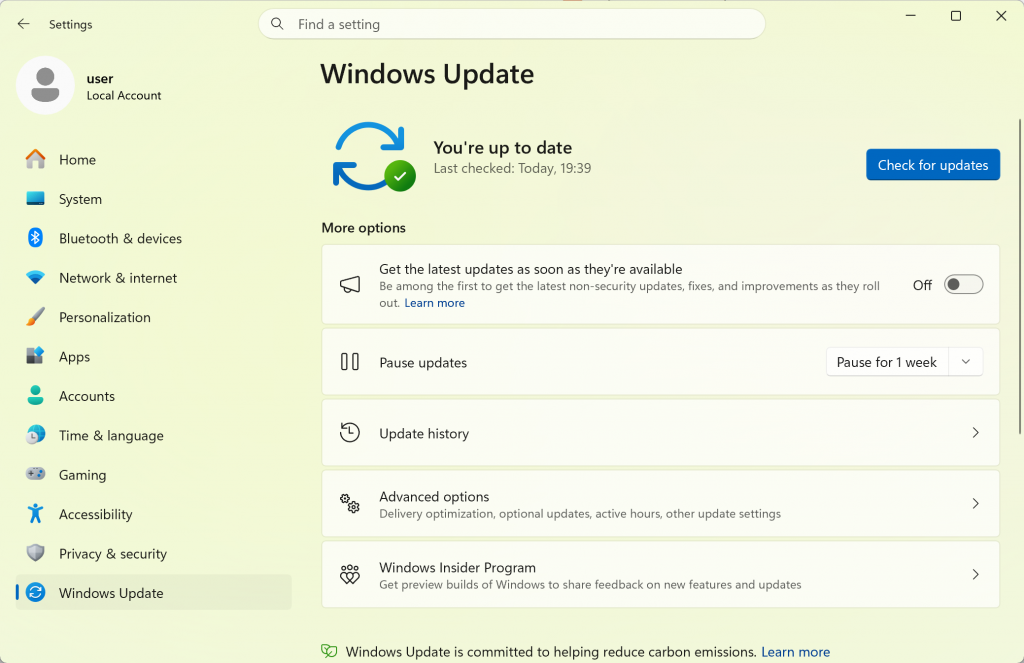Open Accessibility settings

tap(153, 513)
